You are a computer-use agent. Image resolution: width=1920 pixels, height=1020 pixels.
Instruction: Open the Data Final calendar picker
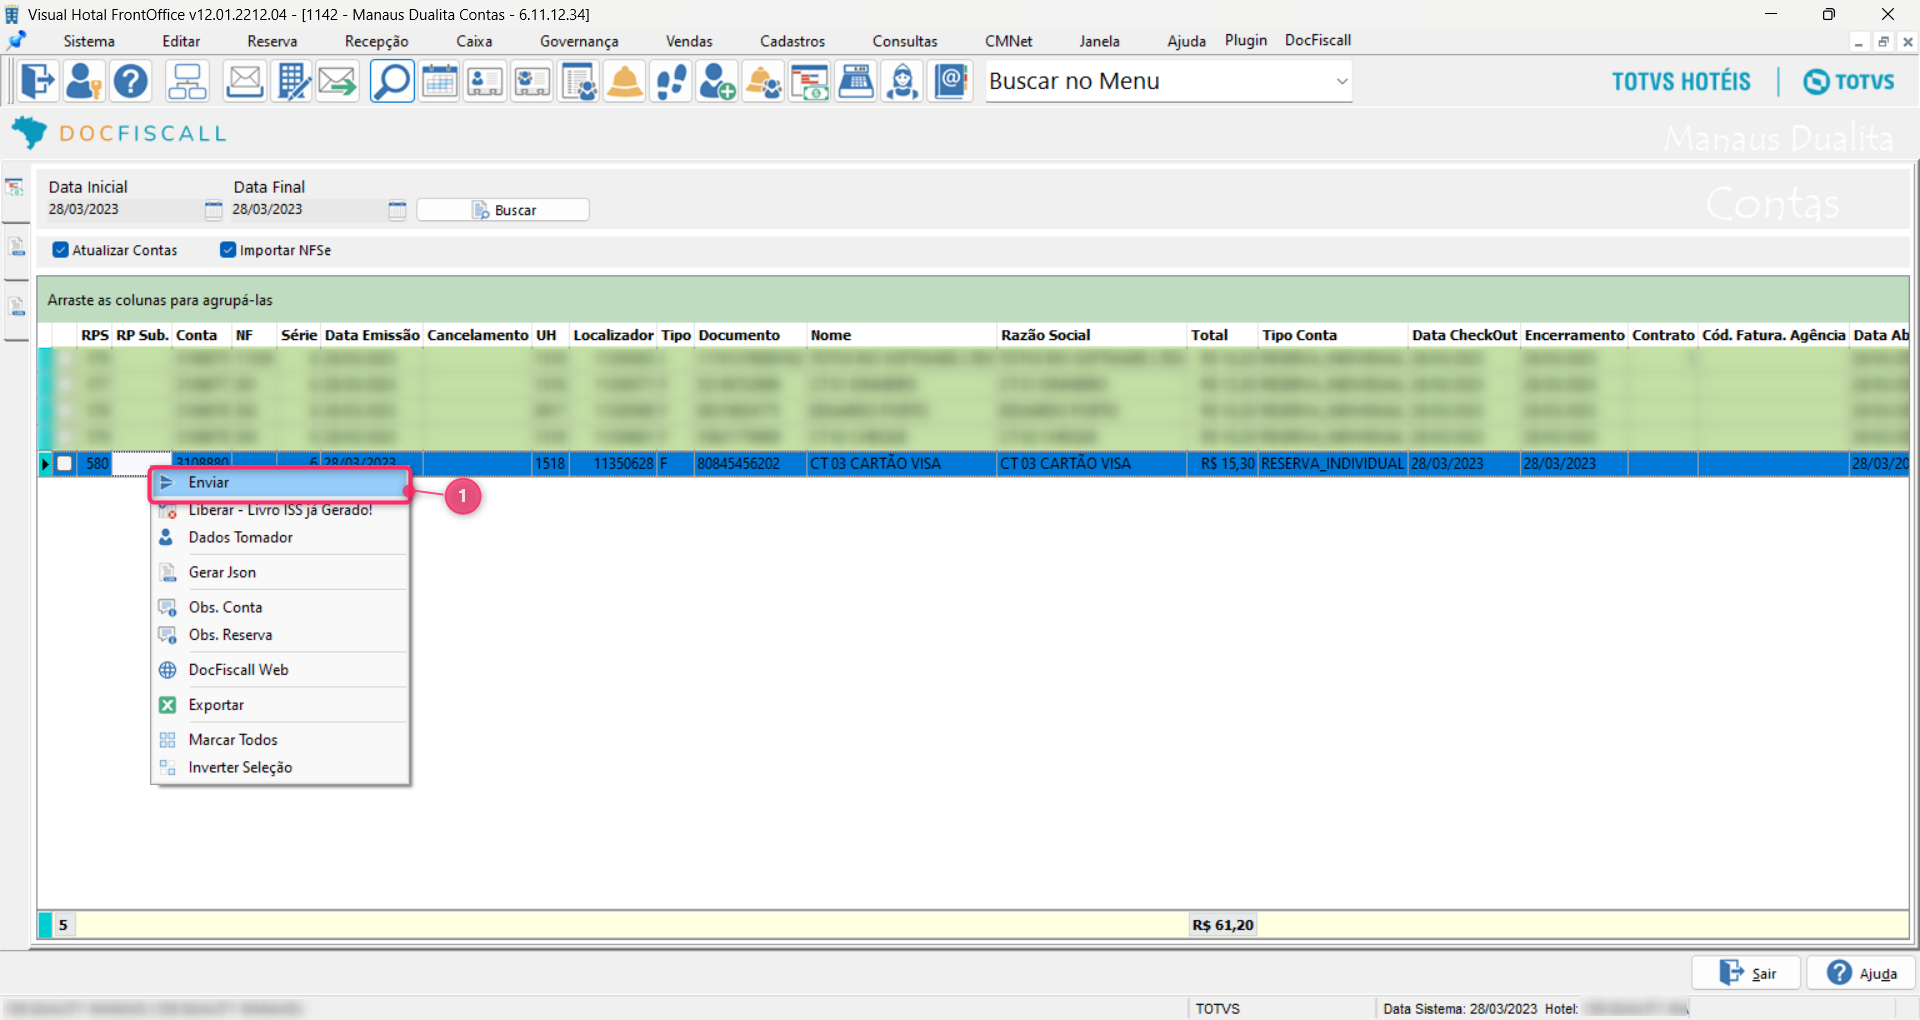(397, 210)
